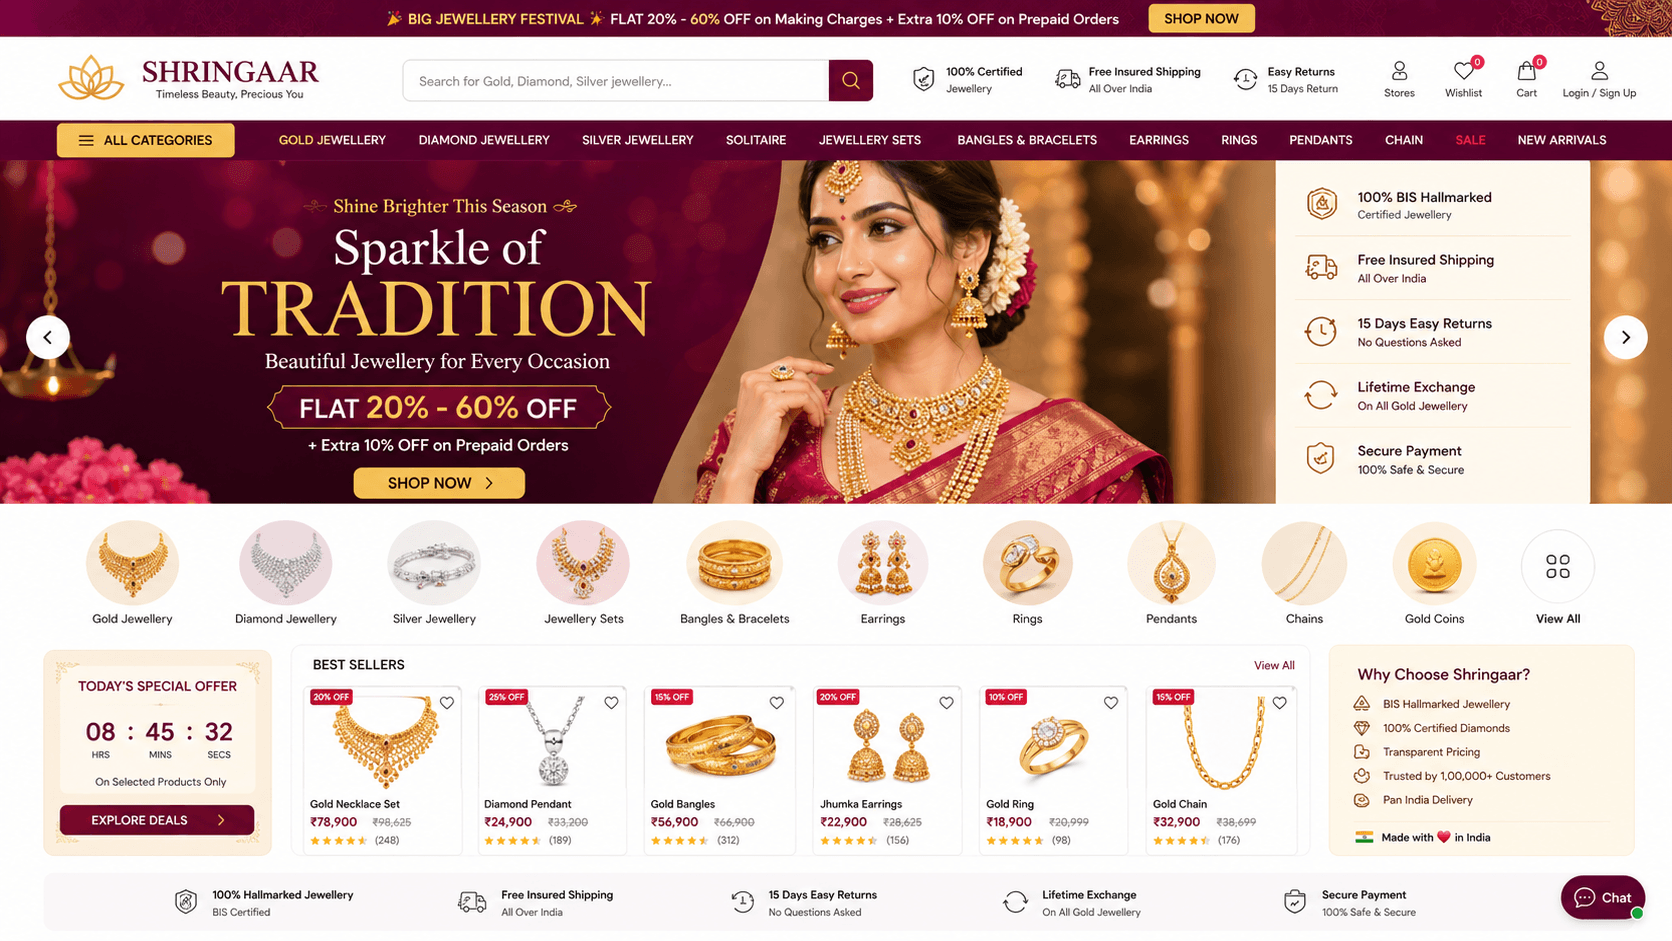Click the Explore Deals button
The image size is (1672, 941).
(x=157, y=820)
